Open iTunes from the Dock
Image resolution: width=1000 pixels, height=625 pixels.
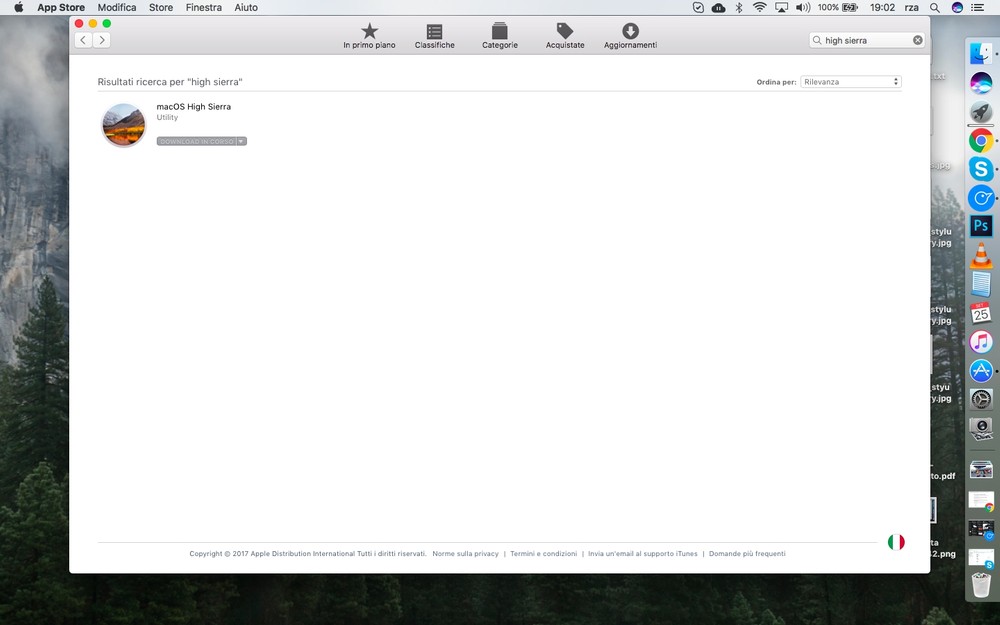tap(981, 342)
